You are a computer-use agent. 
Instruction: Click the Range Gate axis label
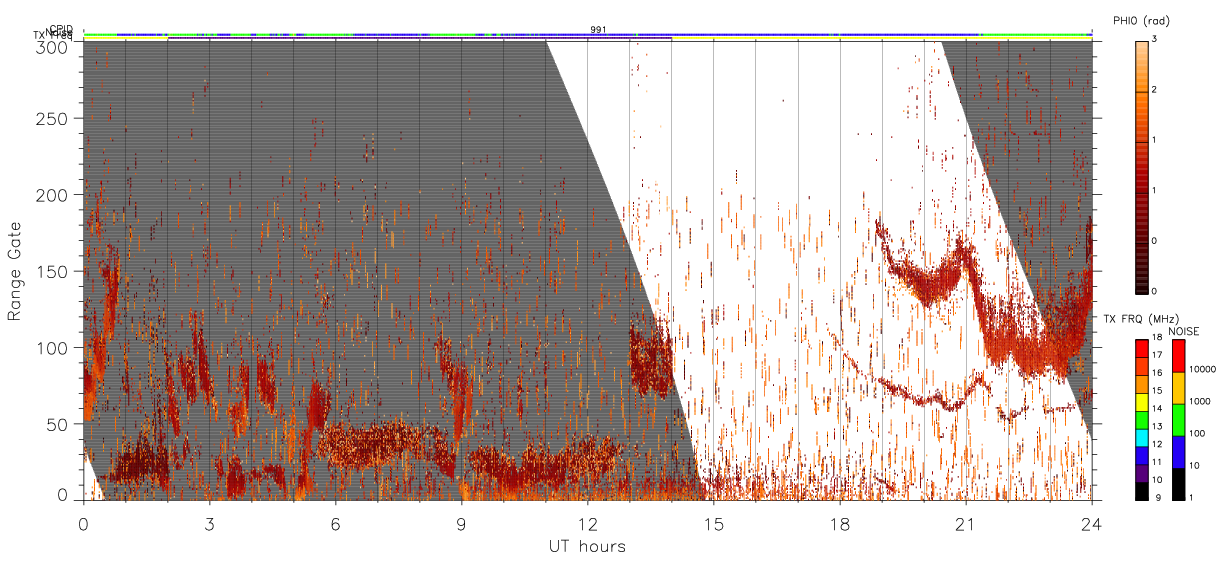(15, 271)
